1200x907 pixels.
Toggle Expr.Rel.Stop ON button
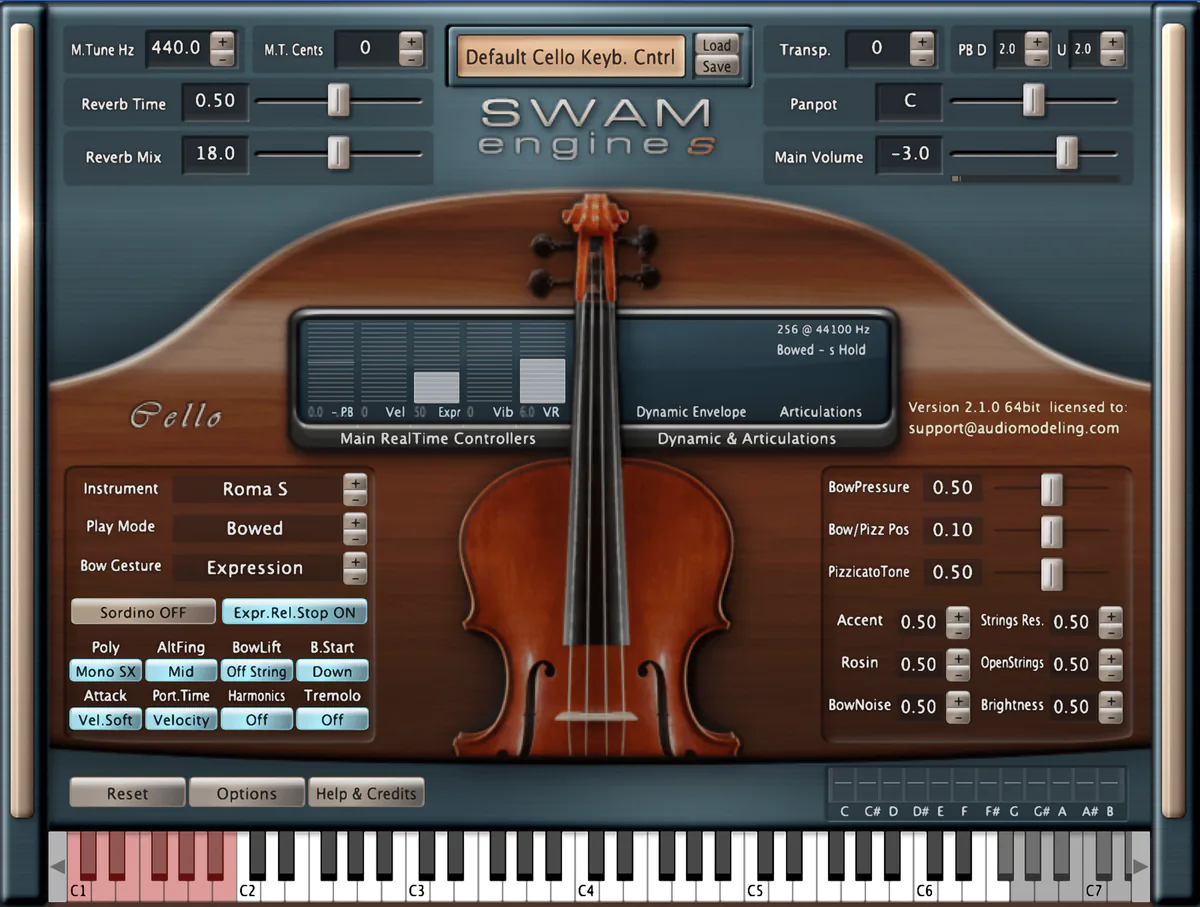point(295,612)
